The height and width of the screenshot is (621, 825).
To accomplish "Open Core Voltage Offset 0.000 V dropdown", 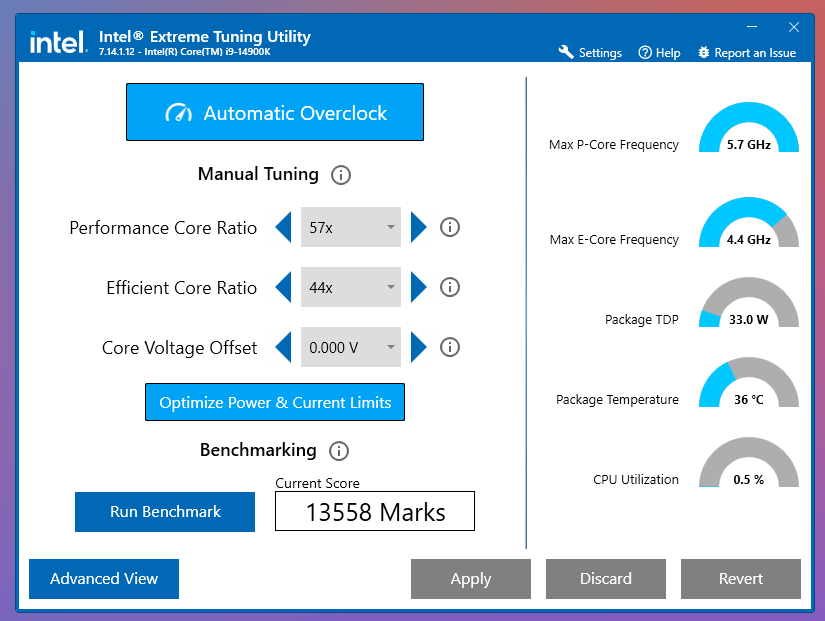I will [351, 347].
